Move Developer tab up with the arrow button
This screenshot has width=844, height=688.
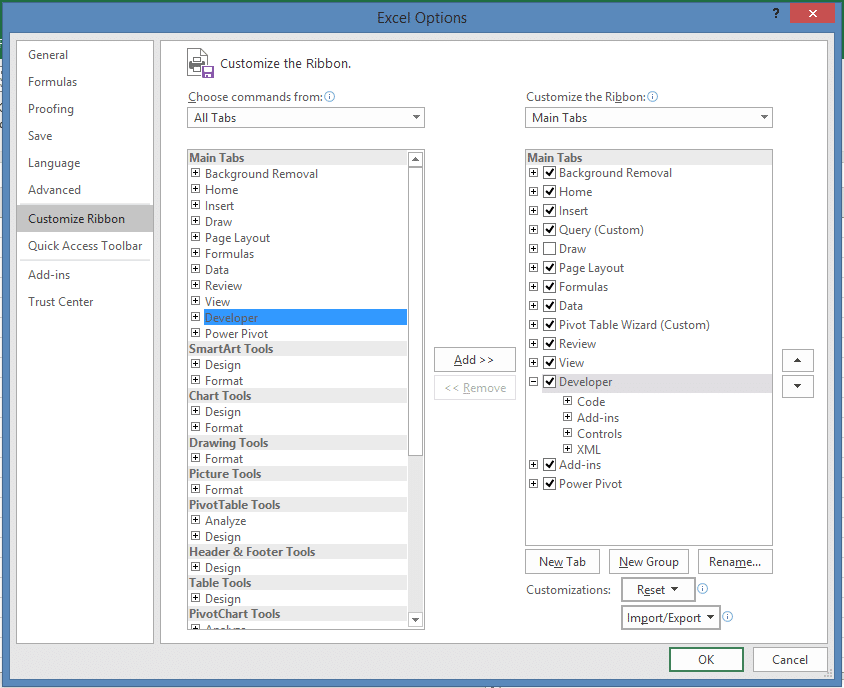click(x=797, y=360)
